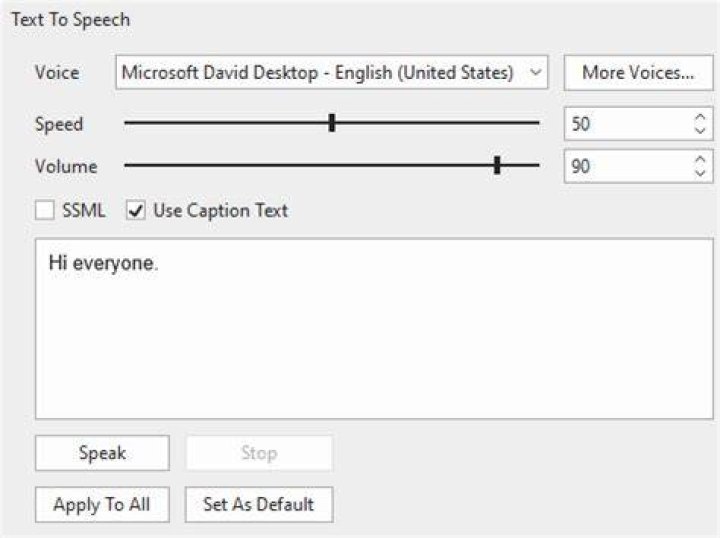Click the Volume label
Viewport: 720px width, 538px height.
click(66, 166)
